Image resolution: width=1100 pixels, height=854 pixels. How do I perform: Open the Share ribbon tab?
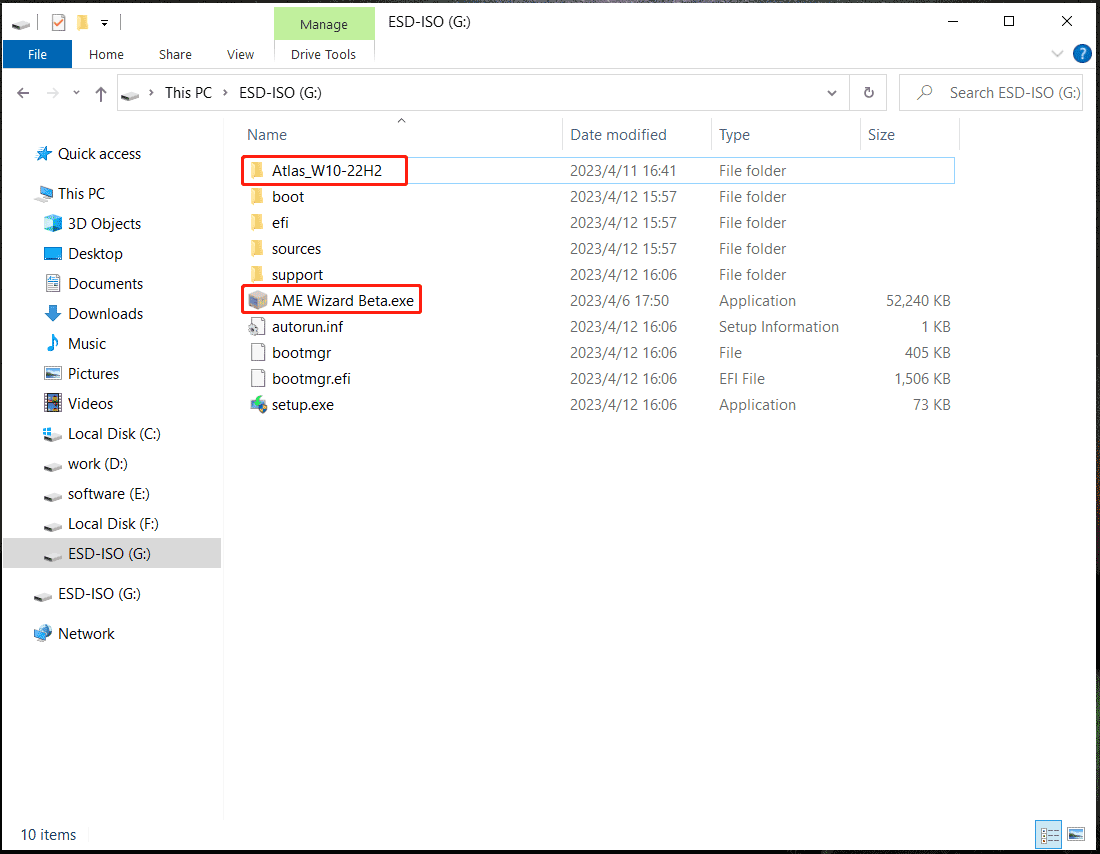(175, 54)
